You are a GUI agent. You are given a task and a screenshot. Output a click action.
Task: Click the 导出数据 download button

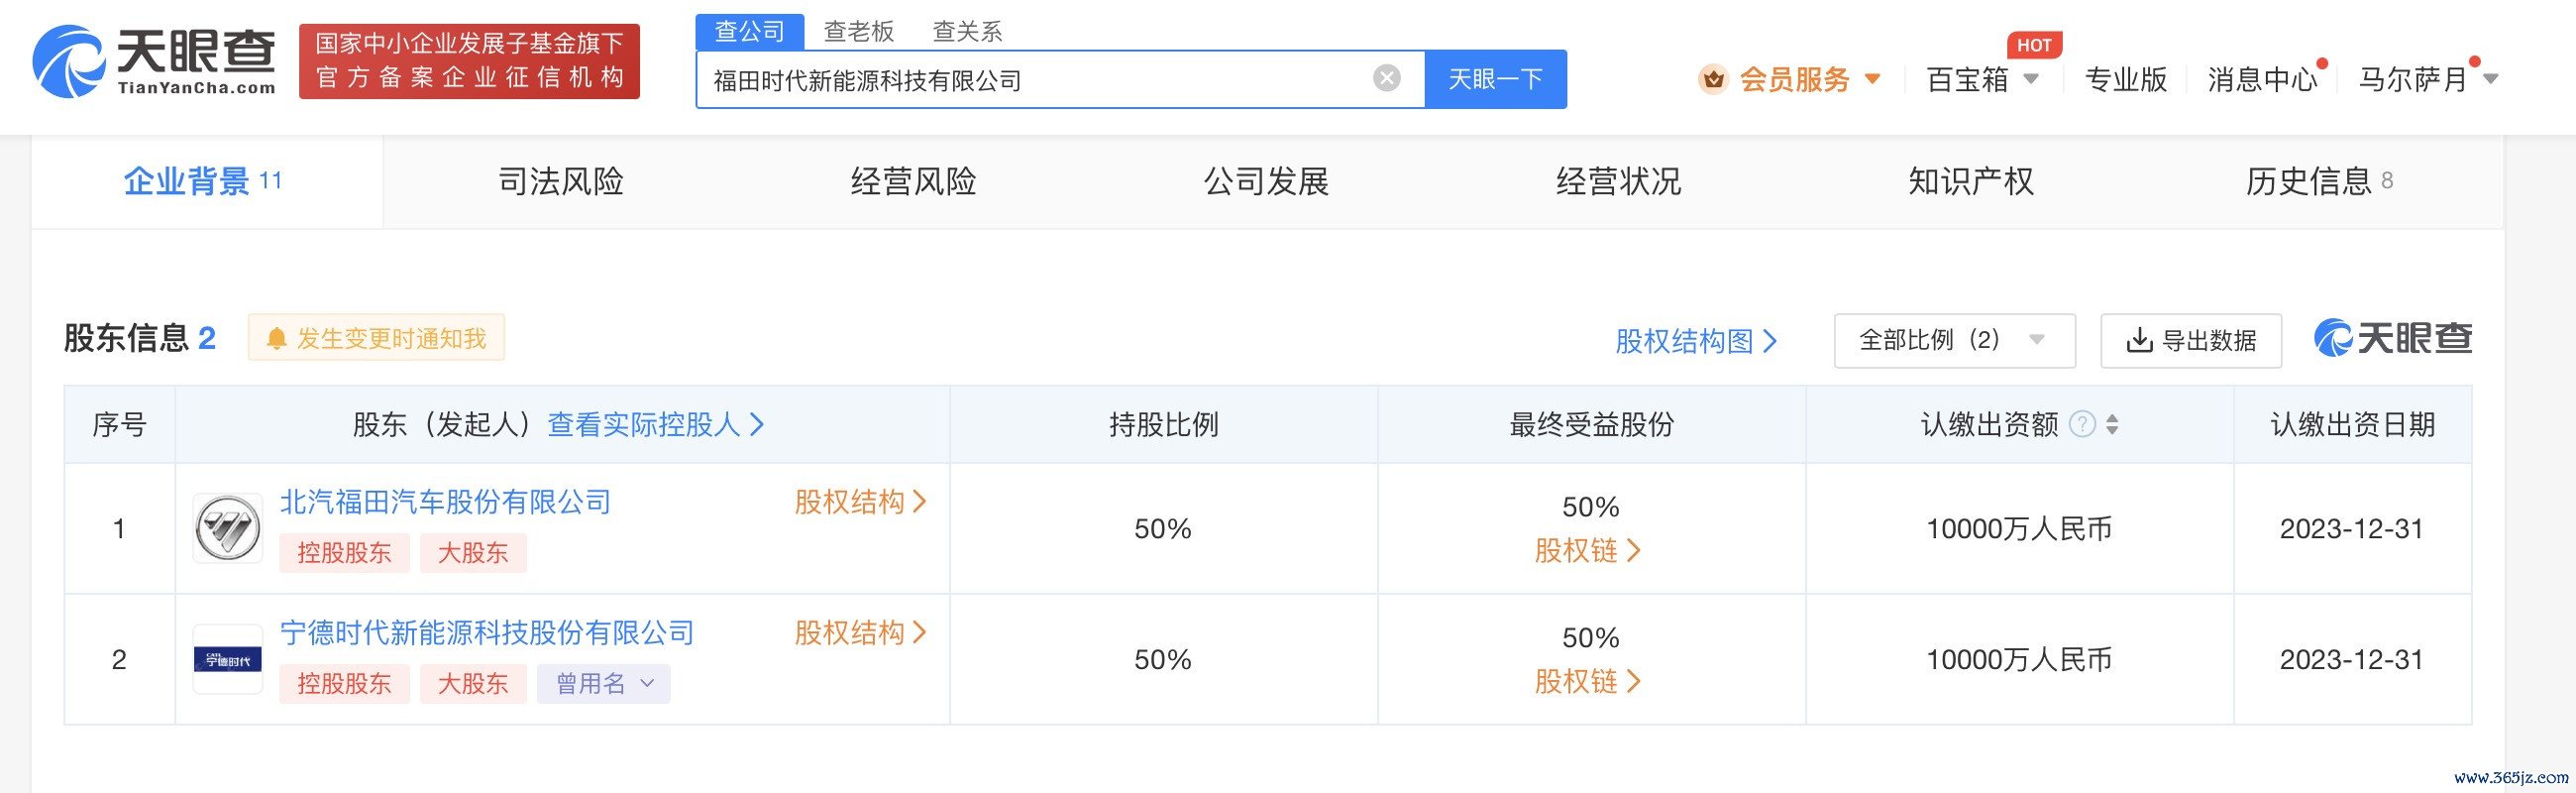point(2191,340)
